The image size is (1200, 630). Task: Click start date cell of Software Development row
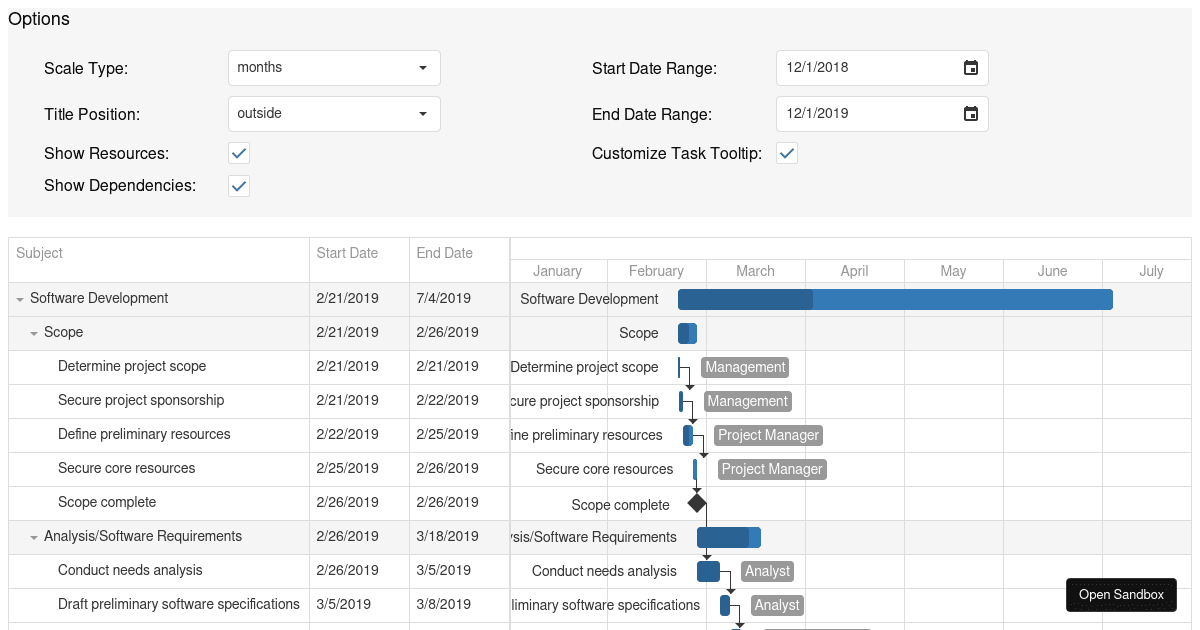point(359,299)
